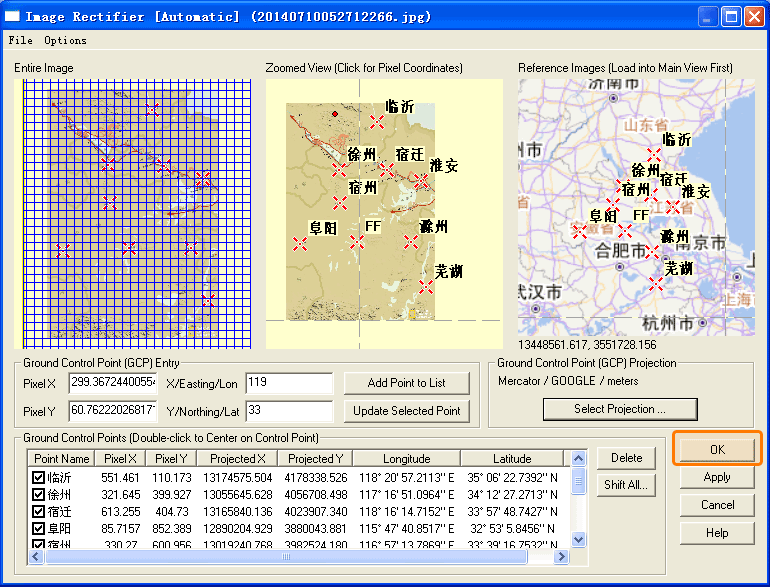Click the vertical scrollbar thumb
This screenshot has height=587, width=770.
pos(578,481)
